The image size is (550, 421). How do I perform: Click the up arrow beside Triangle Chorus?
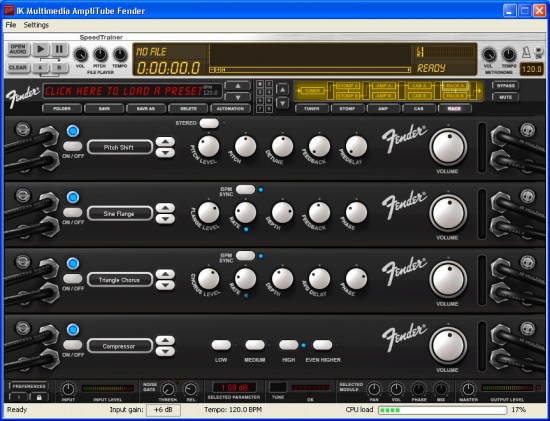pos(165,274)
